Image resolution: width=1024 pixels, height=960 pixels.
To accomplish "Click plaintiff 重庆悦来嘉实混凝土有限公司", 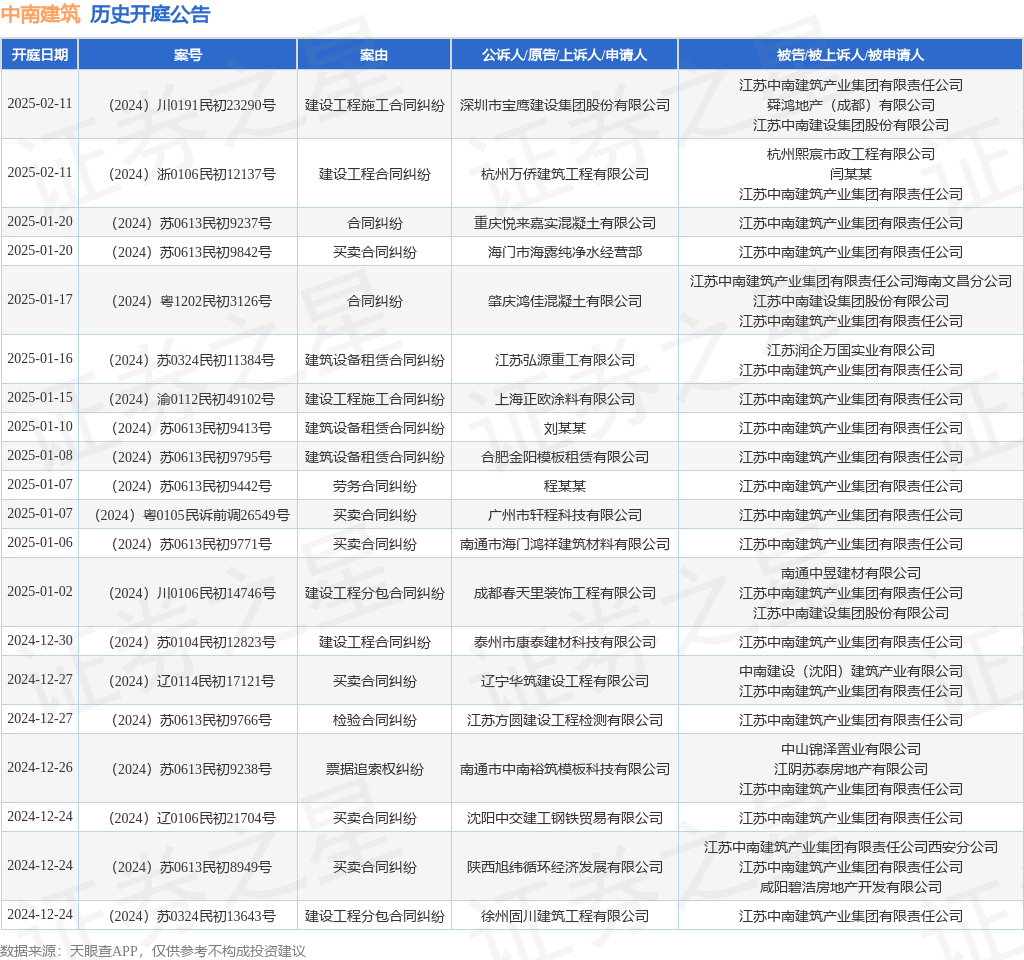I will coord(565,223).
